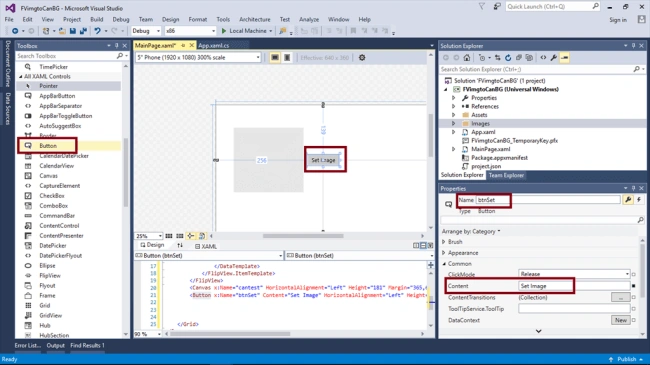Collapse the Common category

click(x=444, y=264)
